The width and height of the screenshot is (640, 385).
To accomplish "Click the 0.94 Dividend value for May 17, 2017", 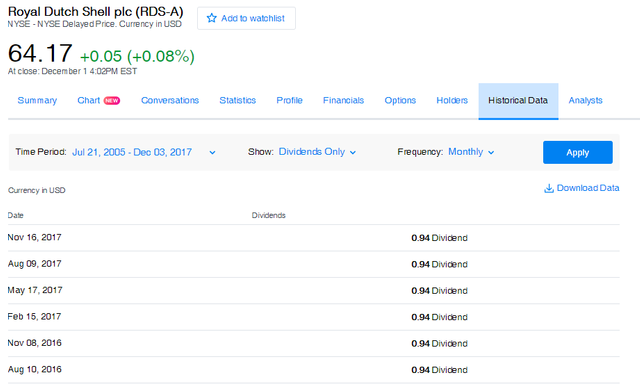I will coord(439,291).
